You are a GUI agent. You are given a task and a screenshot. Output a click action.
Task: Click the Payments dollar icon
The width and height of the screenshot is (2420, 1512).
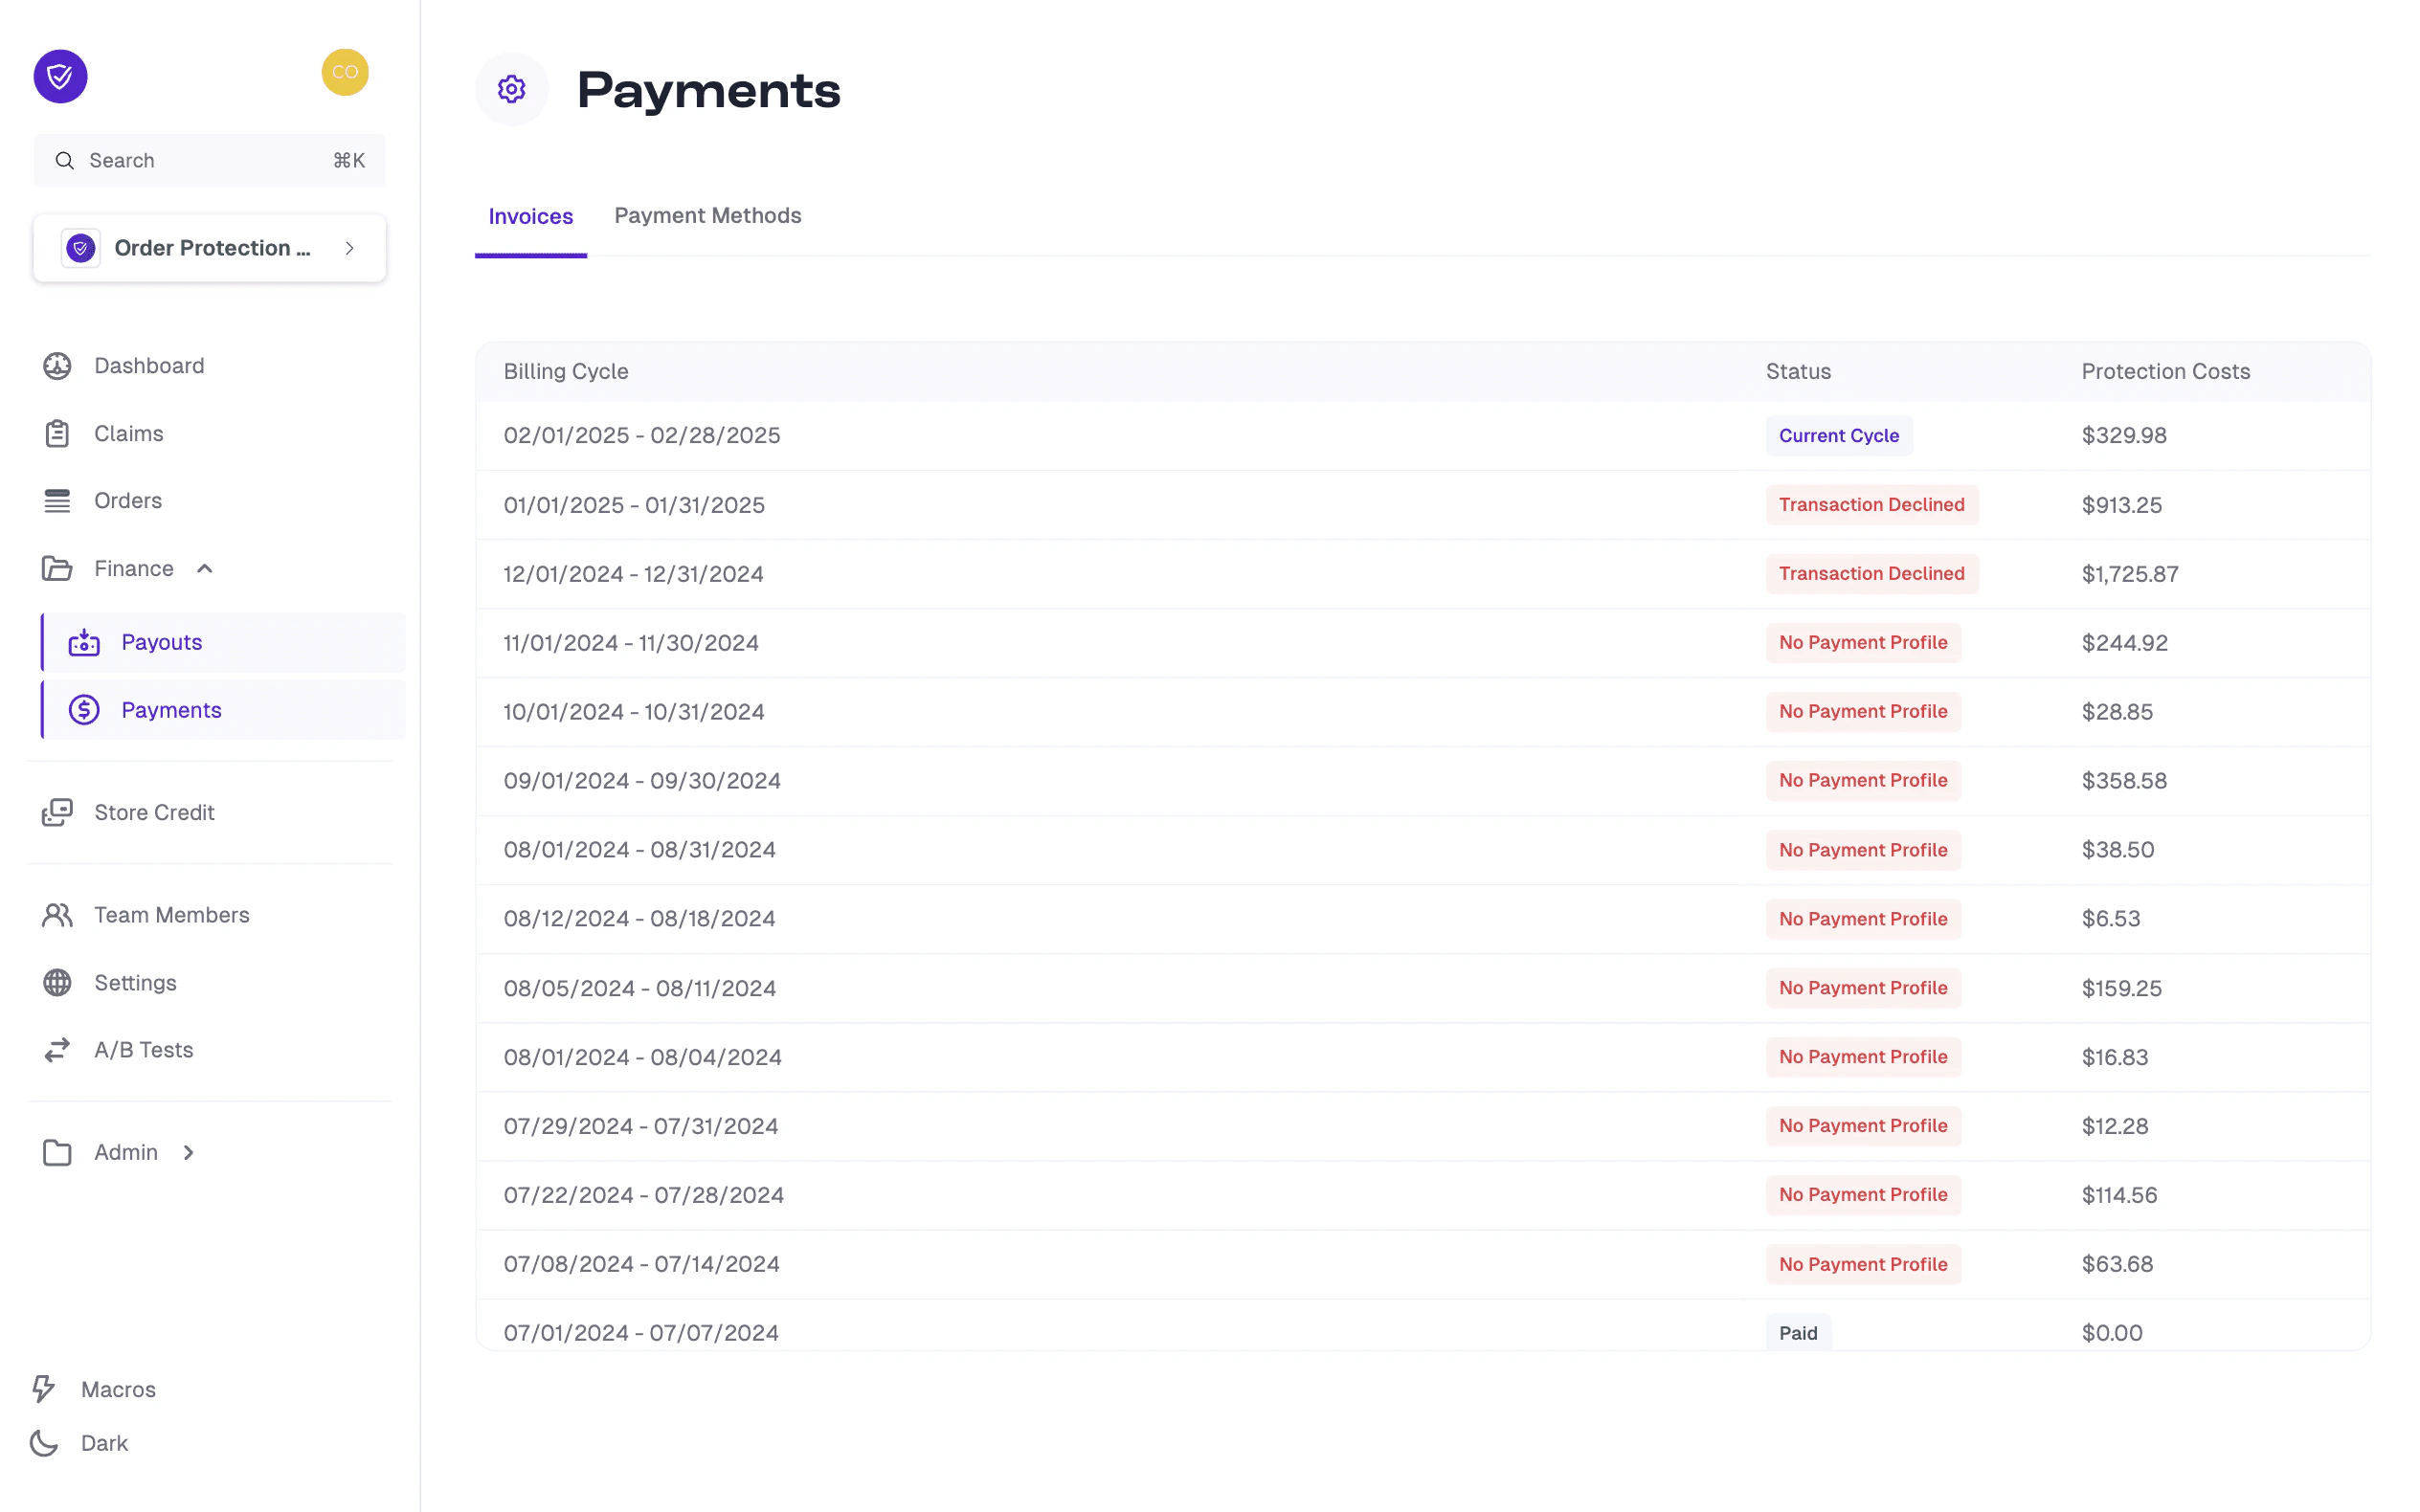(x=84, y=710)
